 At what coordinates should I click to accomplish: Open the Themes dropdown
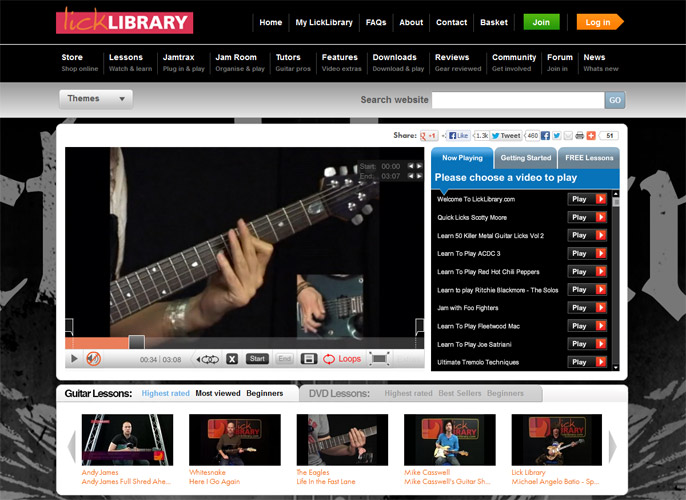(96, 99)
